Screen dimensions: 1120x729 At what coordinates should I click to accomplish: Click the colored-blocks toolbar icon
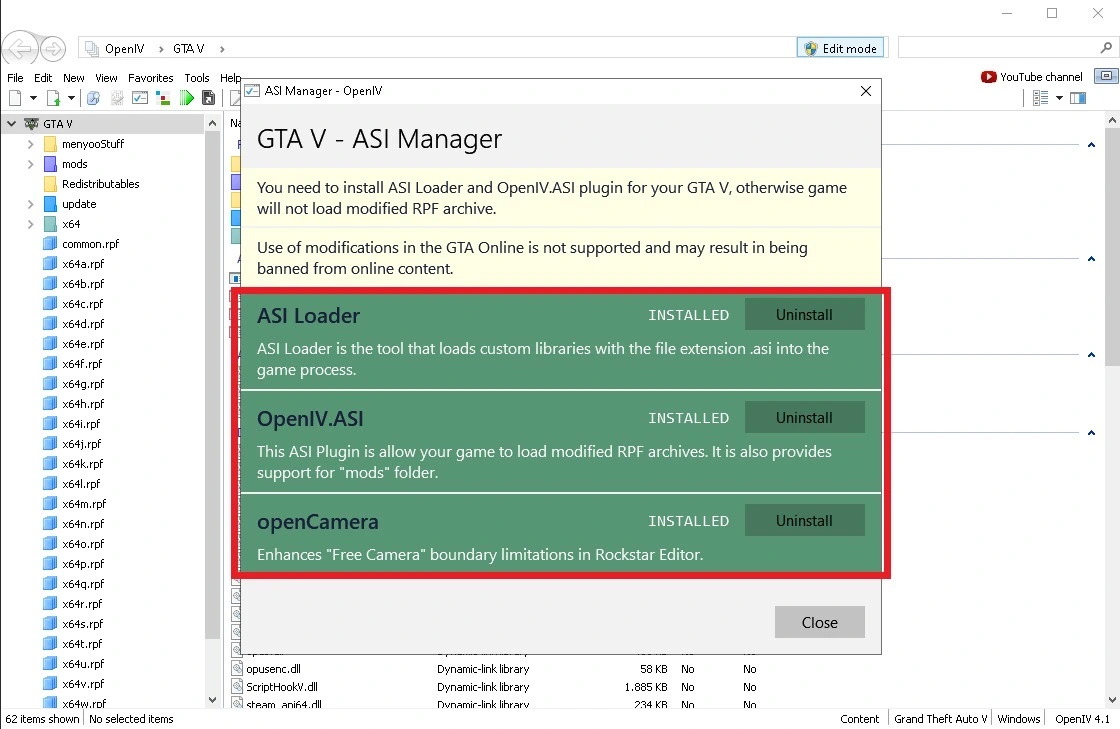click(x=164, y=98)
